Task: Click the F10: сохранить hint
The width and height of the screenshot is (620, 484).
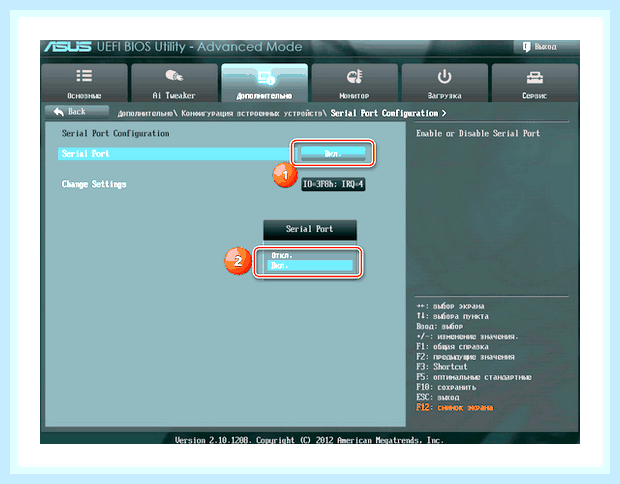Action: click(x=446, y=388)
